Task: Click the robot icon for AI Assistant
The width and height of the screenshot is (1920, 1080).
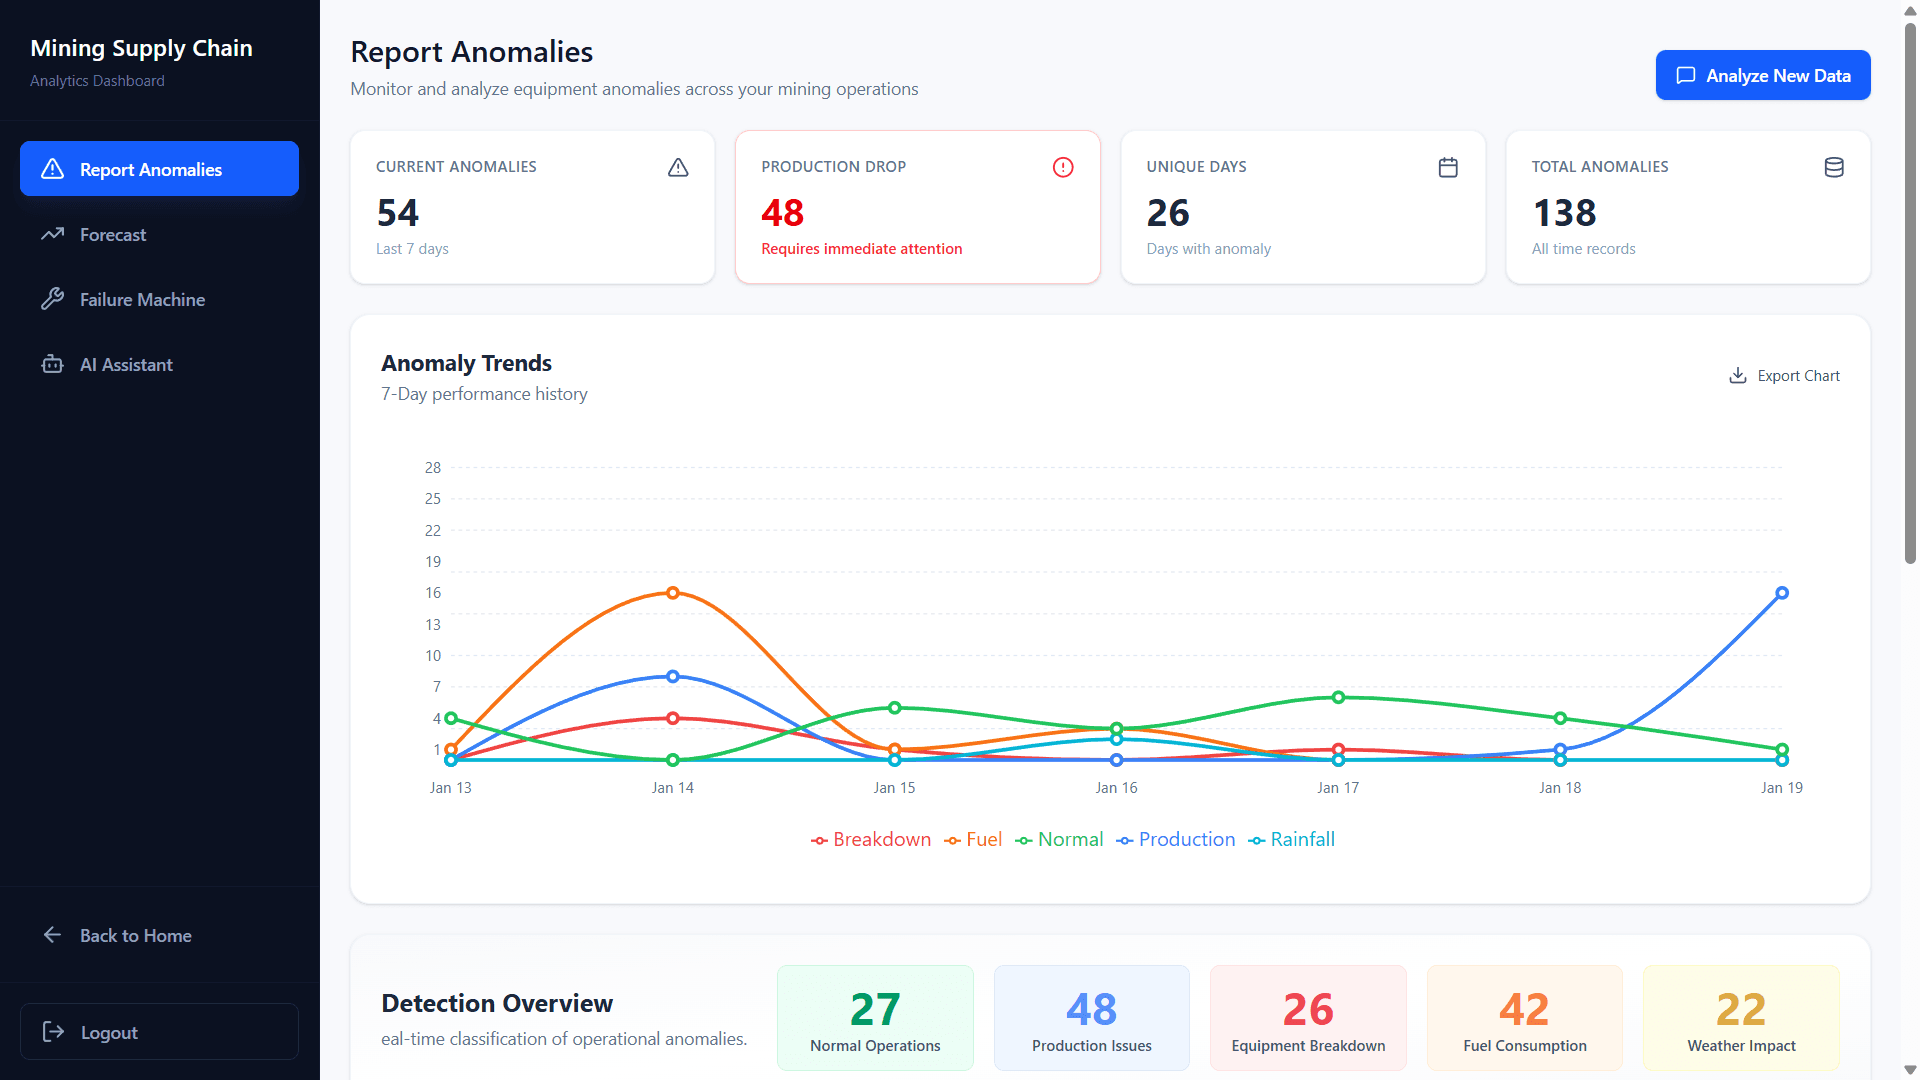Action: click(52, 364)
